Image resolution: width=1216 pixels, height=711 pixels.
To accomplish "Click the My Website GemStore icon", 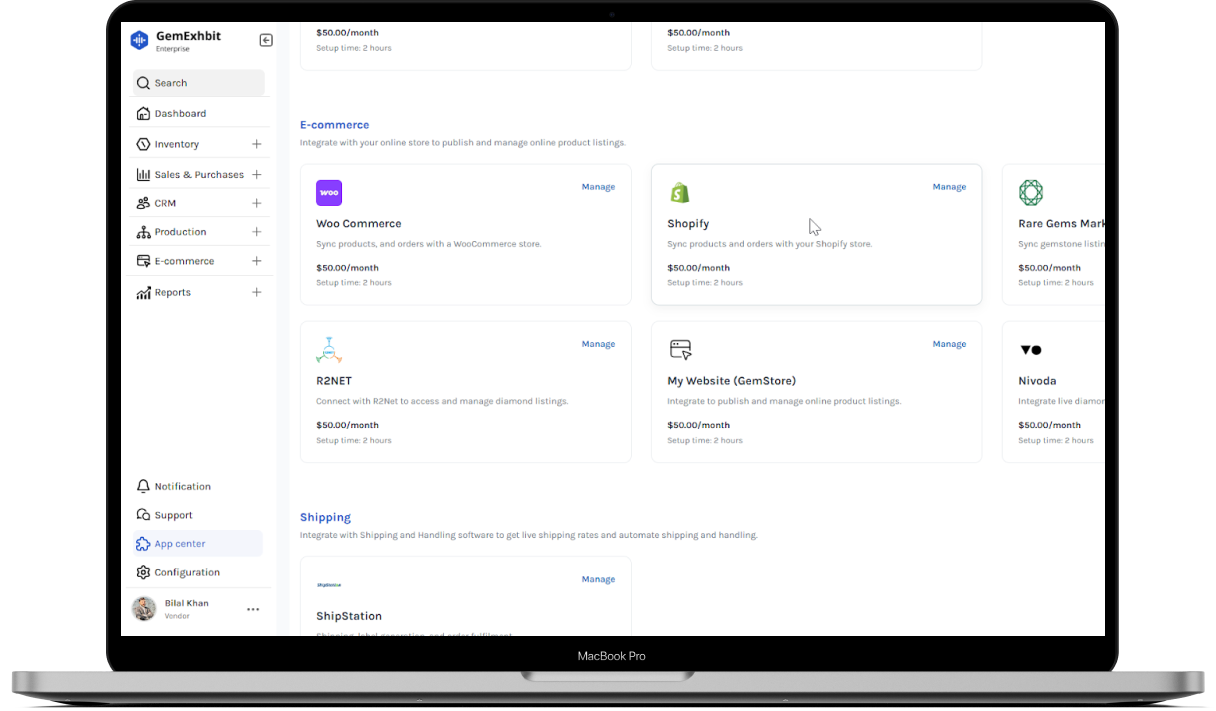I will coord(680,350).
